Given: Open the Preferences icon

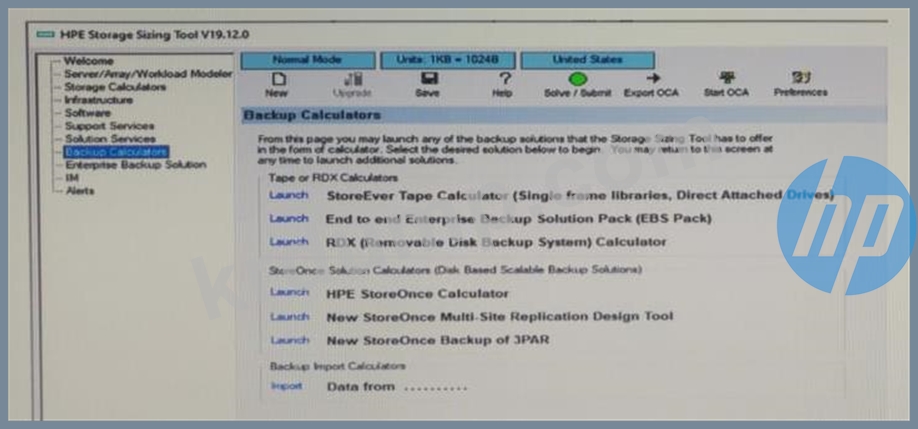Looking at the screenshot, I should click(800, 78).
